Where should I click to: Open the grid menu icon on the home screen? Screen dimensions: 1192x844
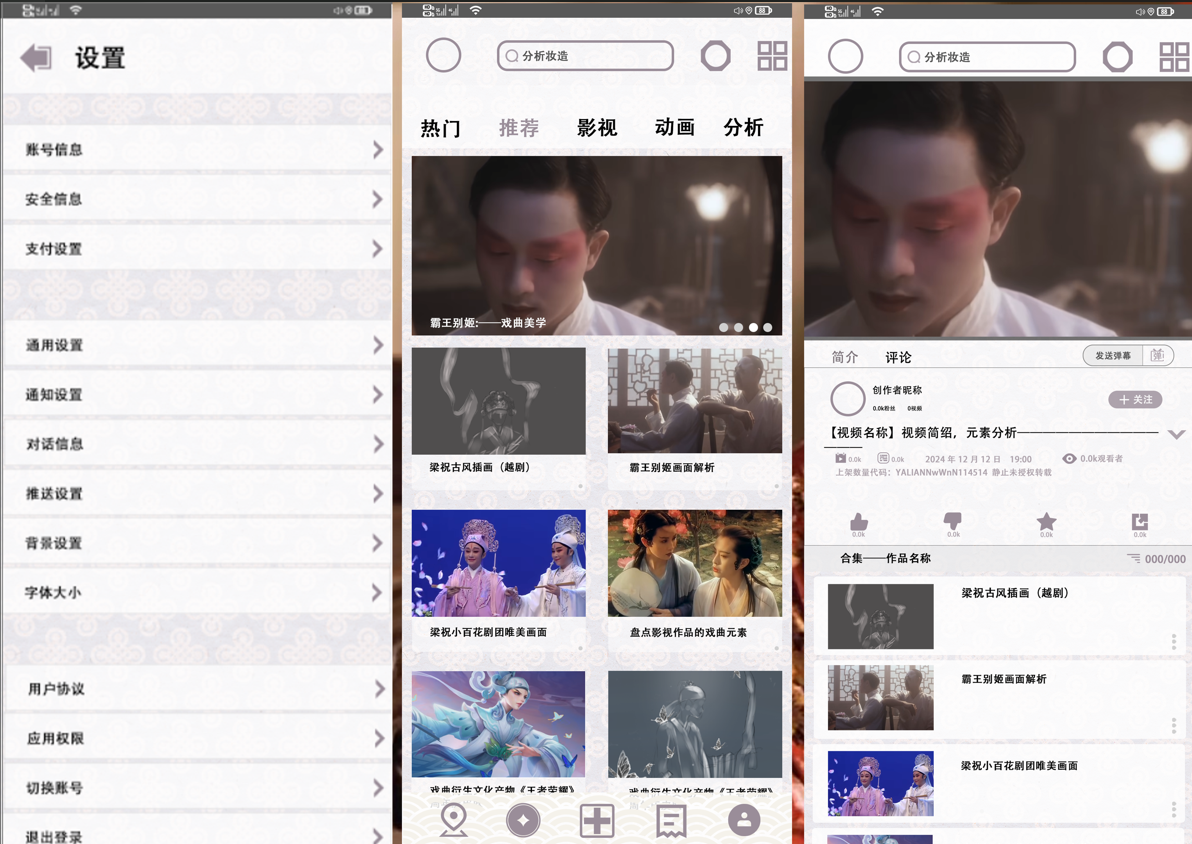coord(772,56)
